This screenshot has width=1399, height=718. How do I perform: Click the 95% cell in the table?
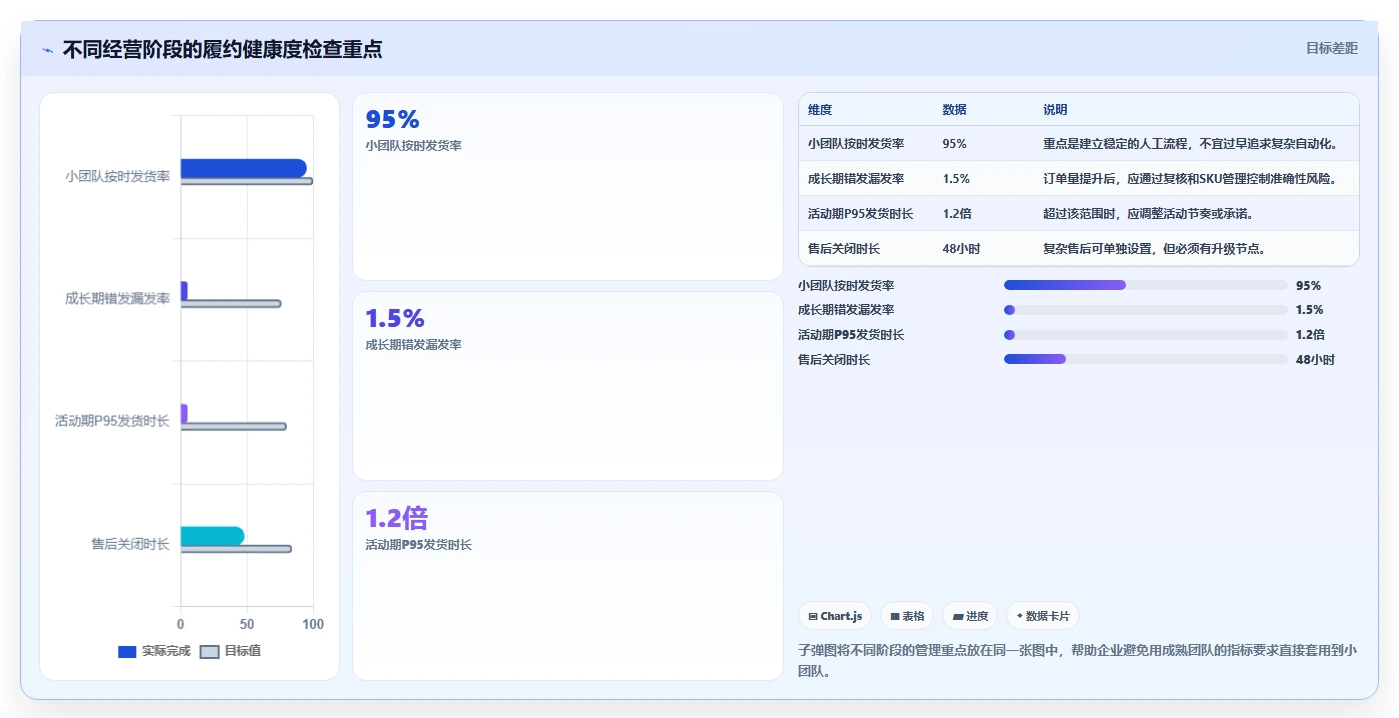point(954,143)
